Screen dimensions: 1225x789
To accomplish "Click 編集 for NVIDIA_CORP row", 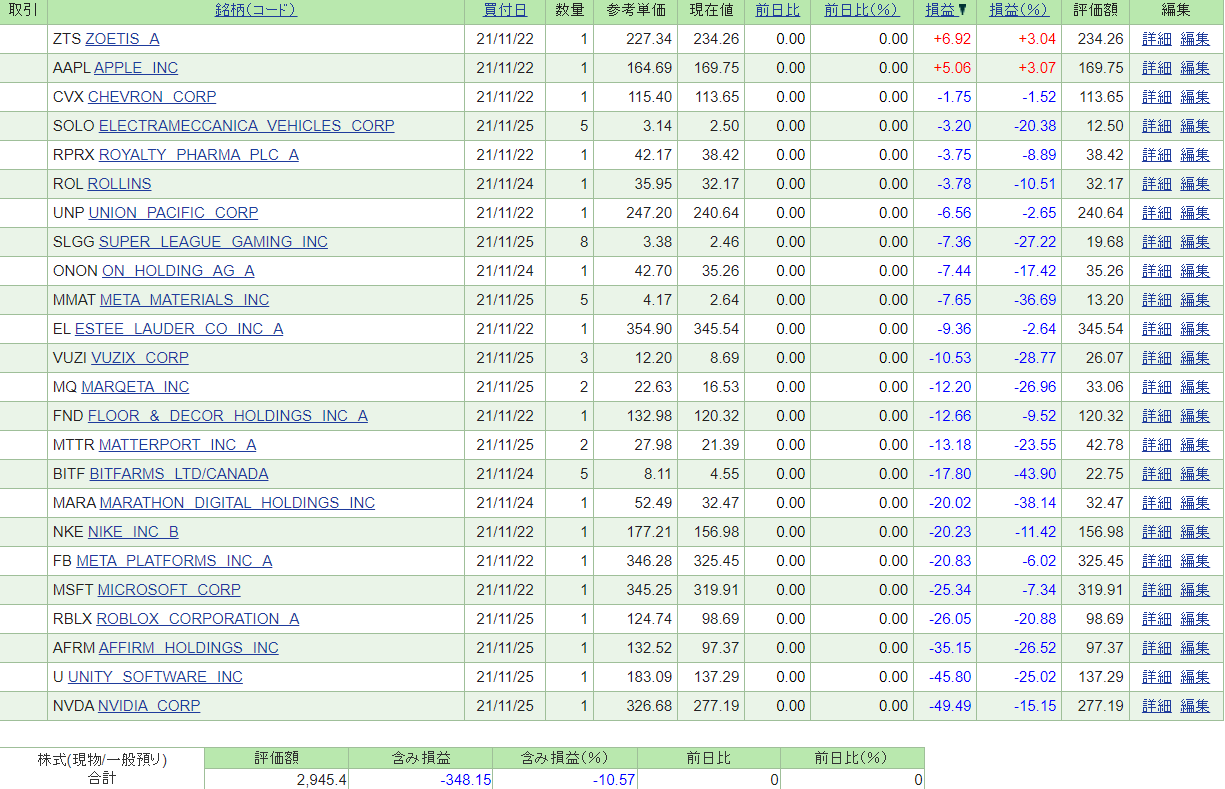I will [x=1195, y=706].
